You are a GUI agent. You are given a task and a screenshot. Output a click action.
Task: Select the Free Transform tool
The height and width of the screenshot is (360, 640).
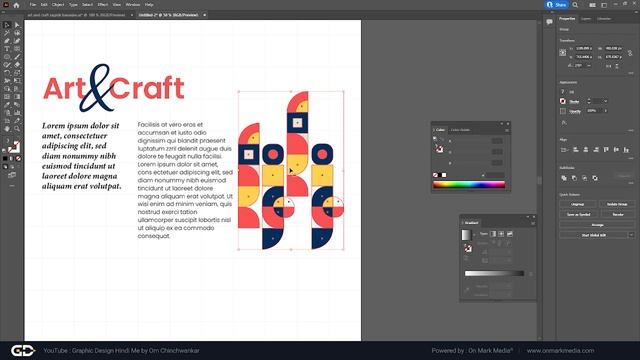click(17, 81)
